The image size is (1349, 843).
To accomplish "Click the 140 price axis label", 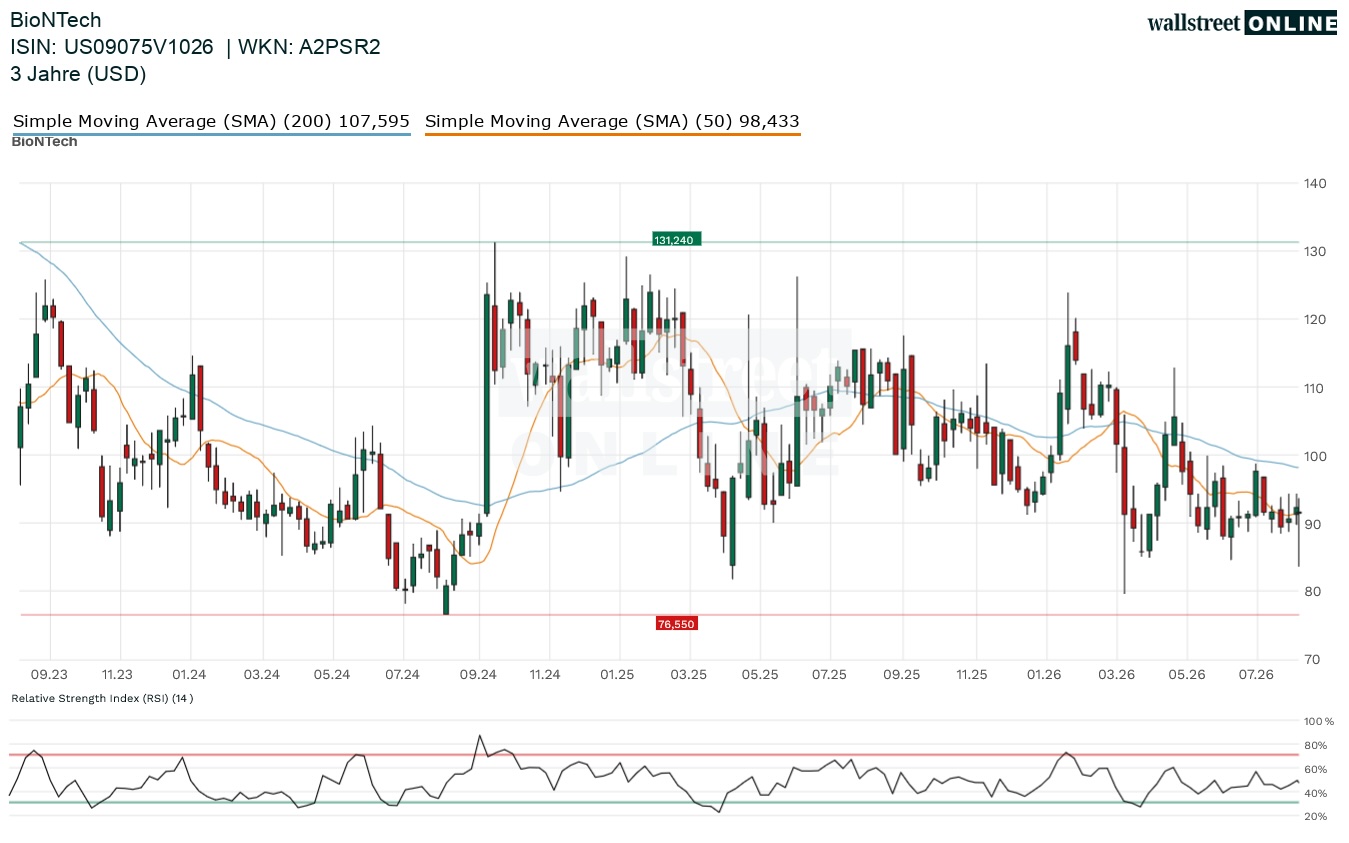I will pos(1314,184).
